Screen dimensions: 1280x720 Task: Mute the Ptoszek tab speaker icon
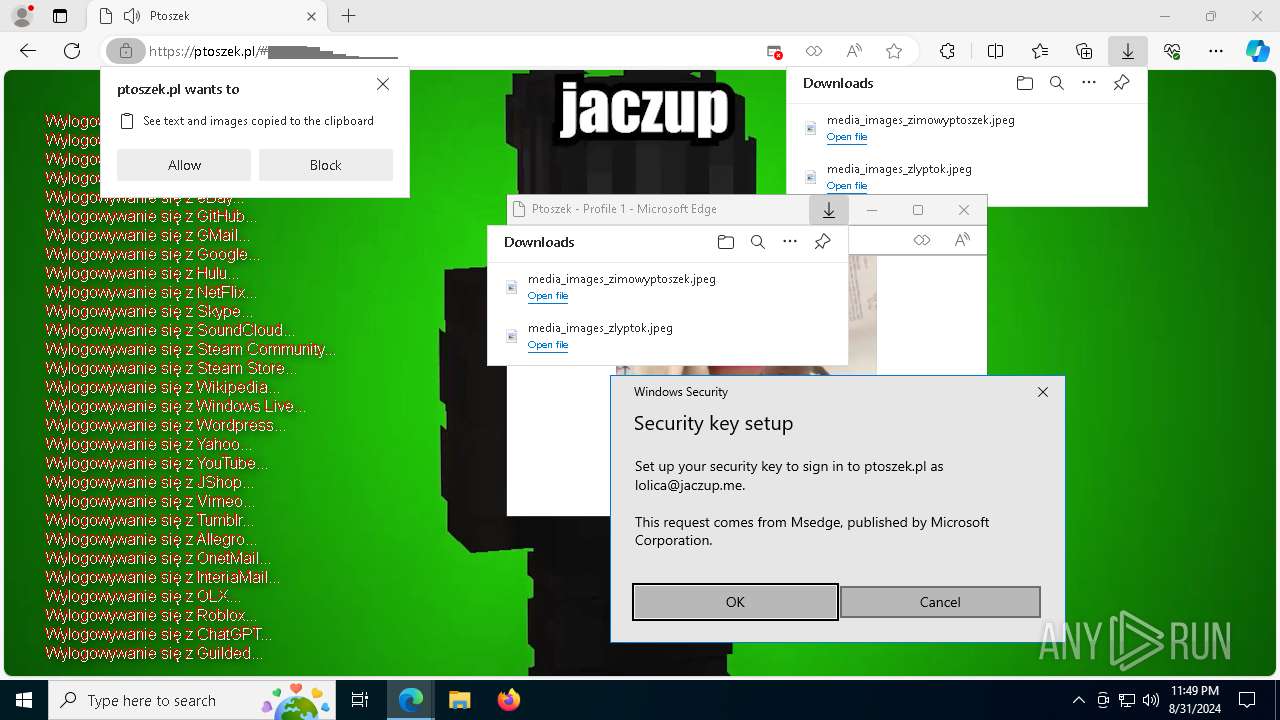click(131, 16)
